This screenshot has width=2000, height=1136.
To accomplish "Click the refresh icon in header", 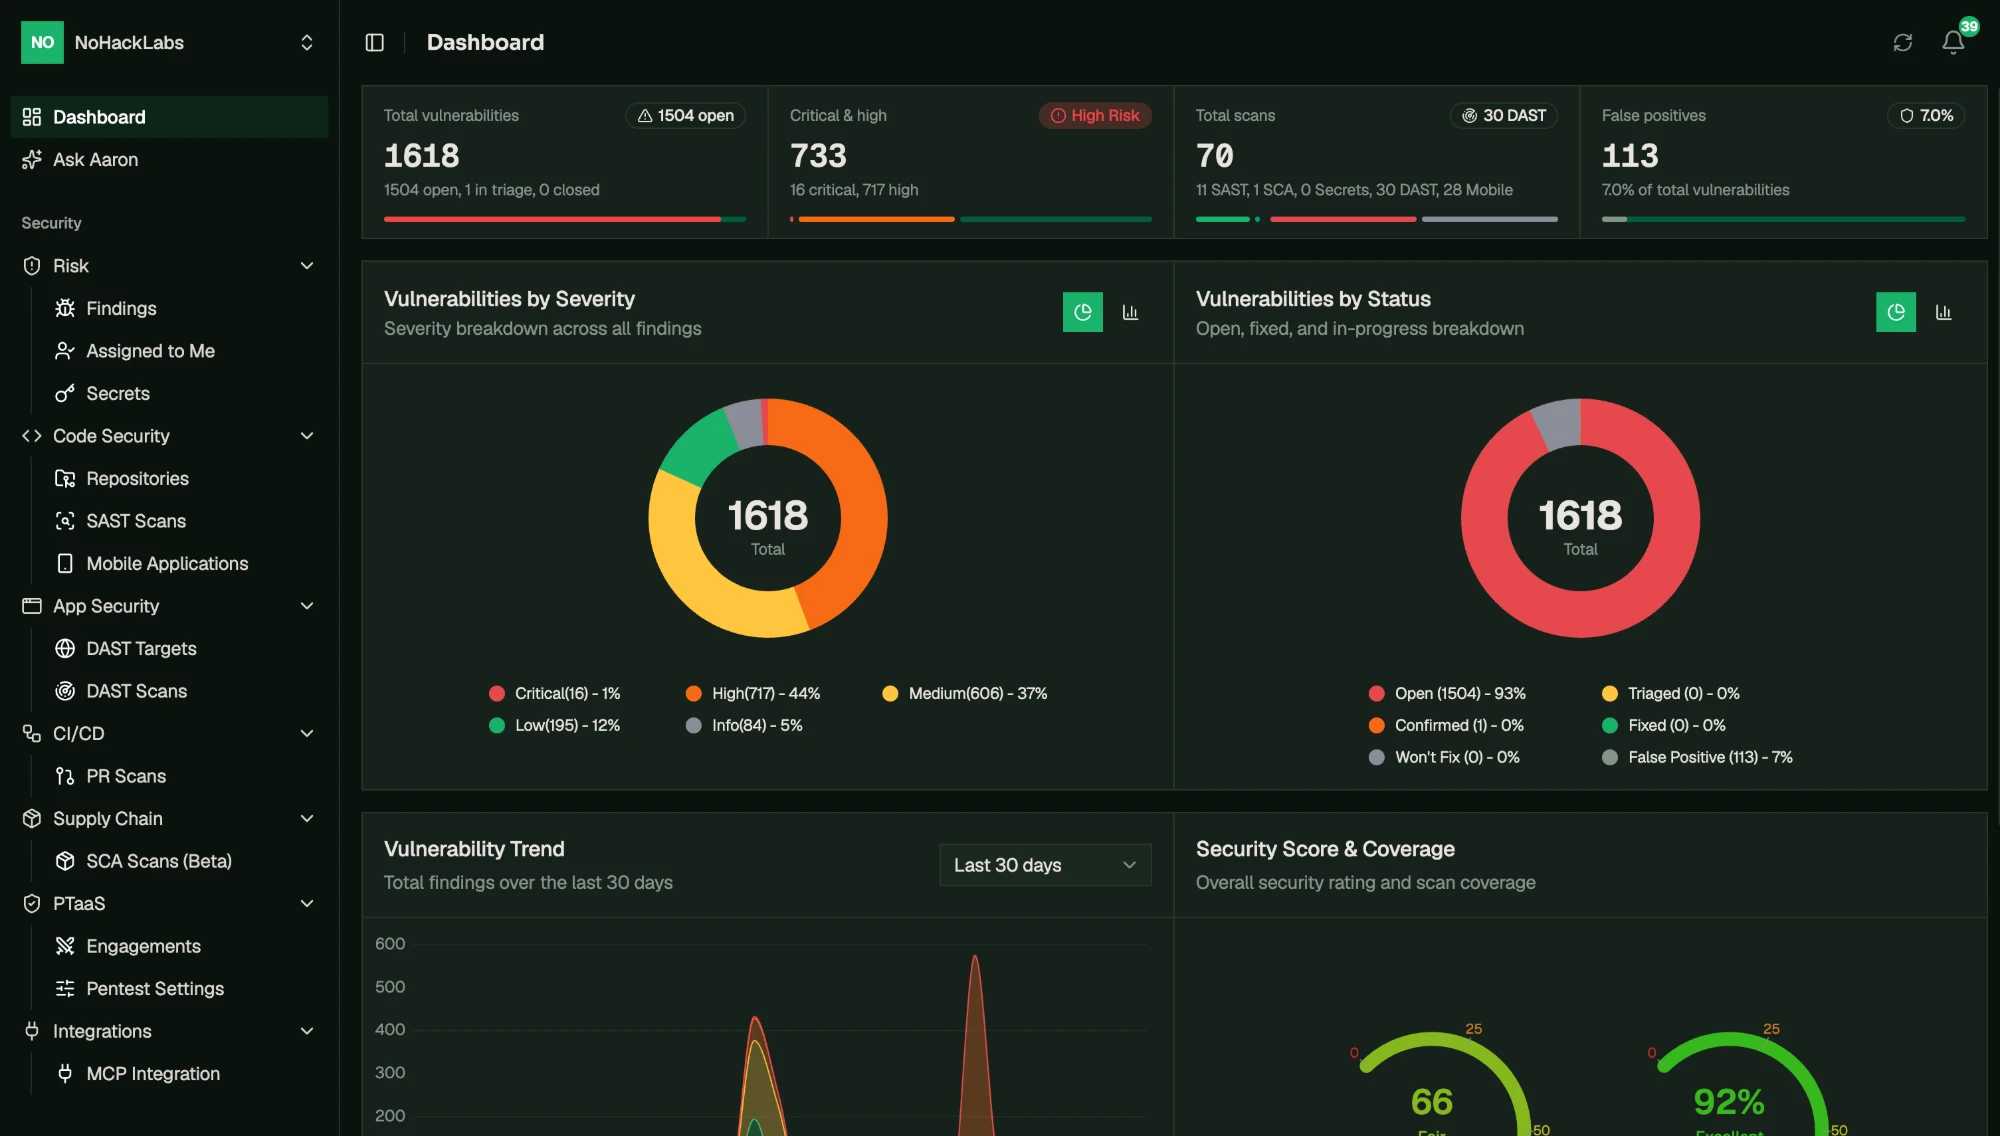I will pos(1902,42).
